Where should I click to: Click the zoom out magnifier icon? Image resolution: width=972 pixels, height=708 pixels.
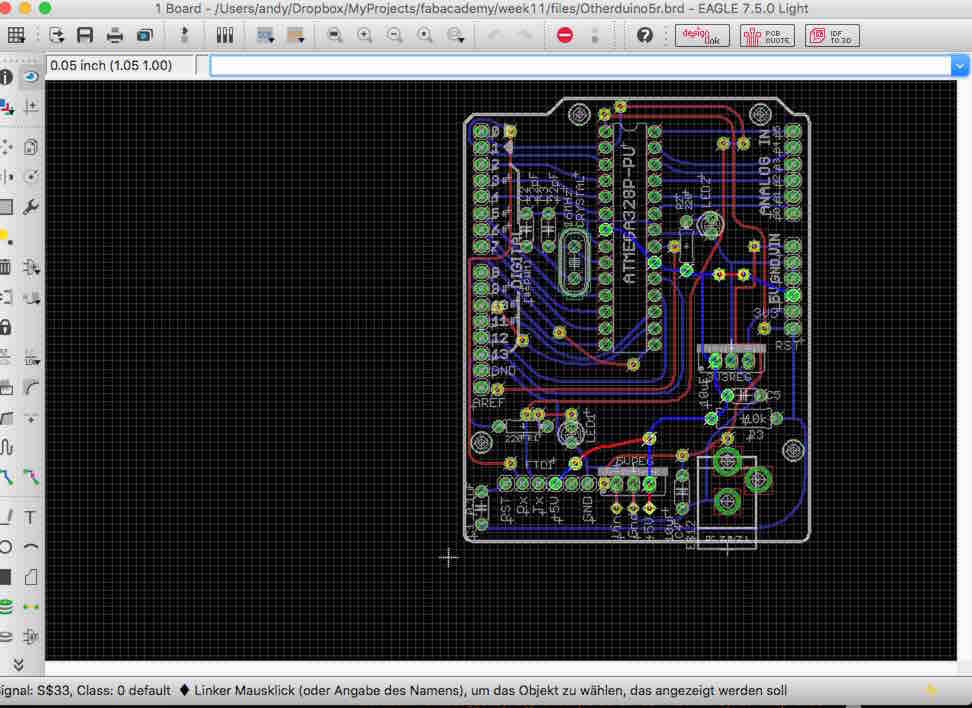click(395, 35)
